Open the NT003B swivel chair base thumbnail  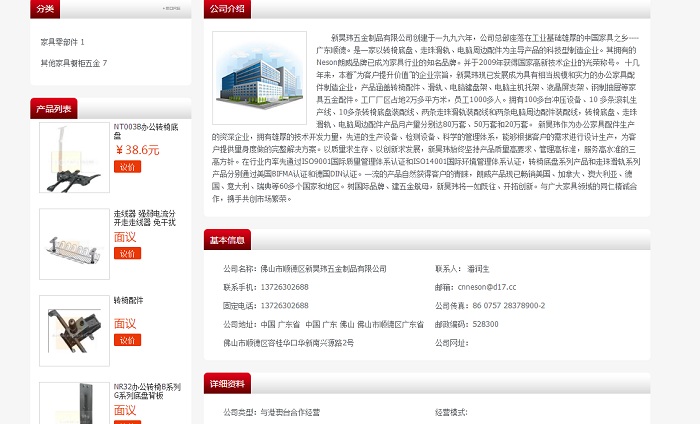[74, 157]
